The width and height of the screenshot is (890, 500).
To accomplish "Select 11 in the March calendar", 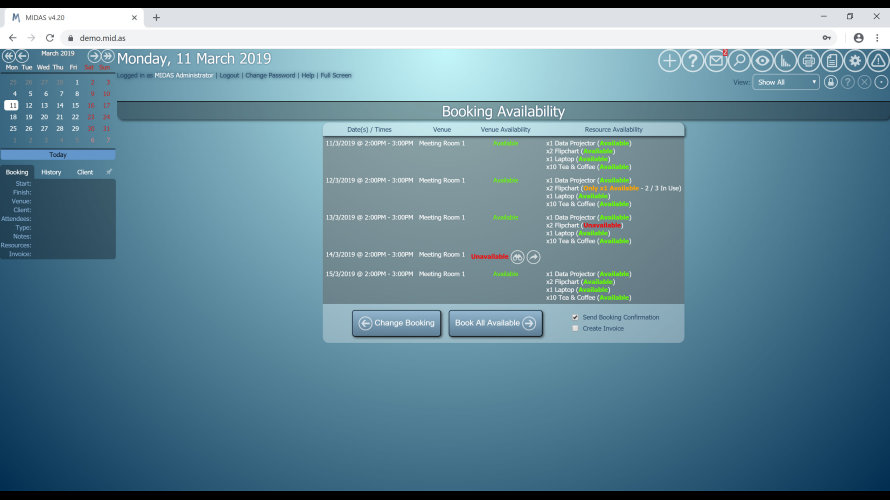I will (x=12, y=106).
